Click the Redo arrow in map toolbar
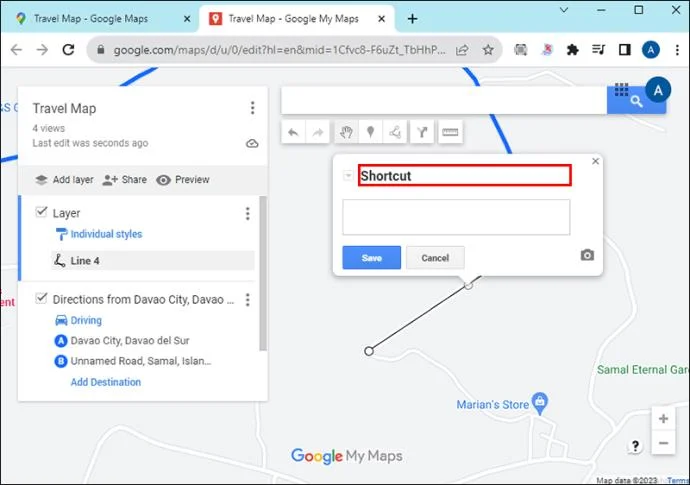The height and width of the screenshot is (485, 690). tap(318, 132)
